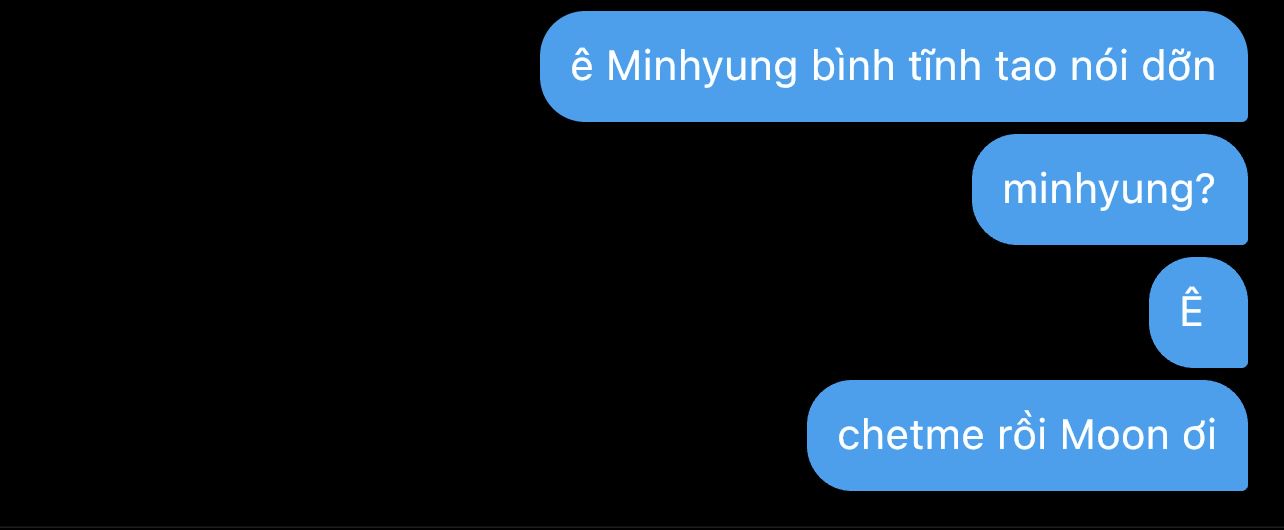Screen dimensions: 1284x530
Task: Click the lowercase text 'minhyung' in the second bubble
Action: [1096, 191]
